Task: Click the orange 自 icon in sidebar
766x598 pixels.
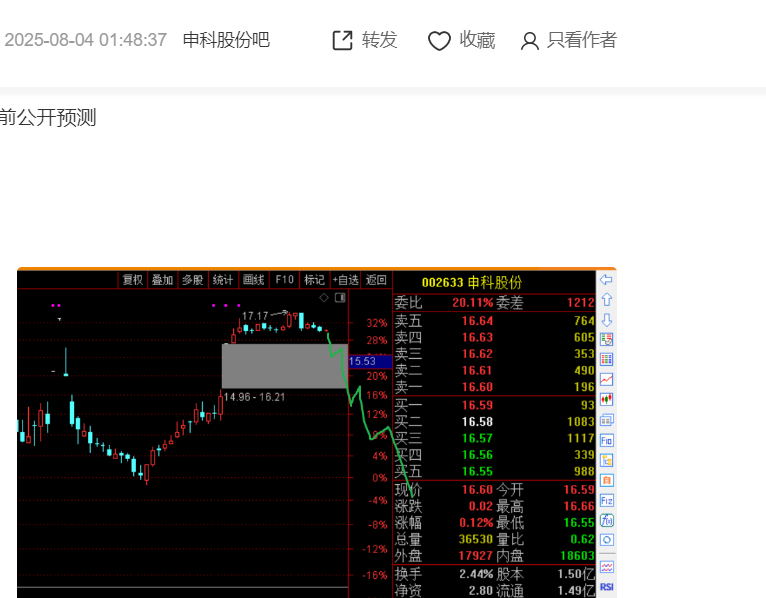Action: click(606, 480)
